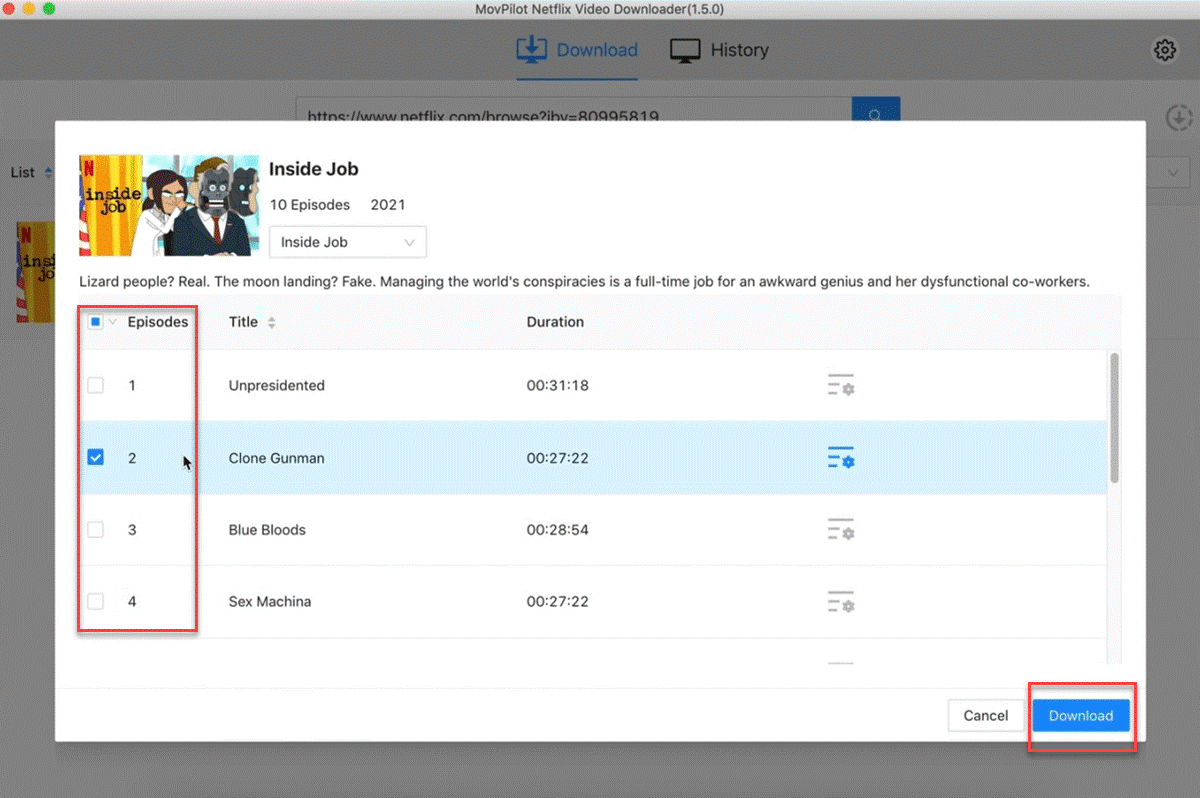
Task: Check the episode 3 checkbox
Action: click(96, 530)
